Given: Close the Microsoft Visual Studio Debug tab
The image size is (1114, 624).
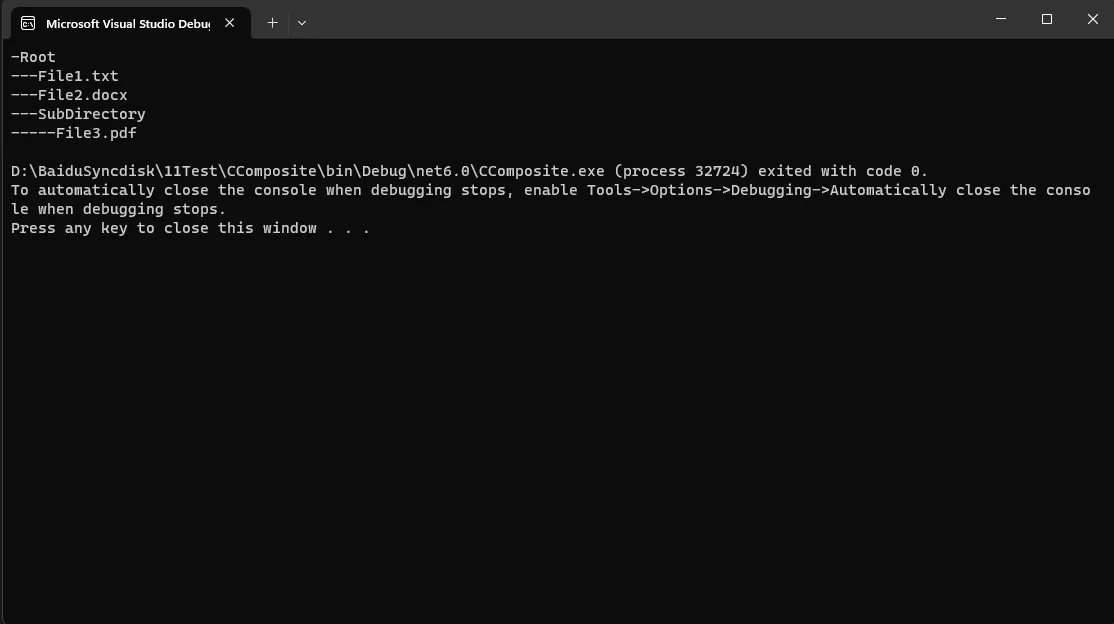Looking at the screenshot, I should coord(229,23).
